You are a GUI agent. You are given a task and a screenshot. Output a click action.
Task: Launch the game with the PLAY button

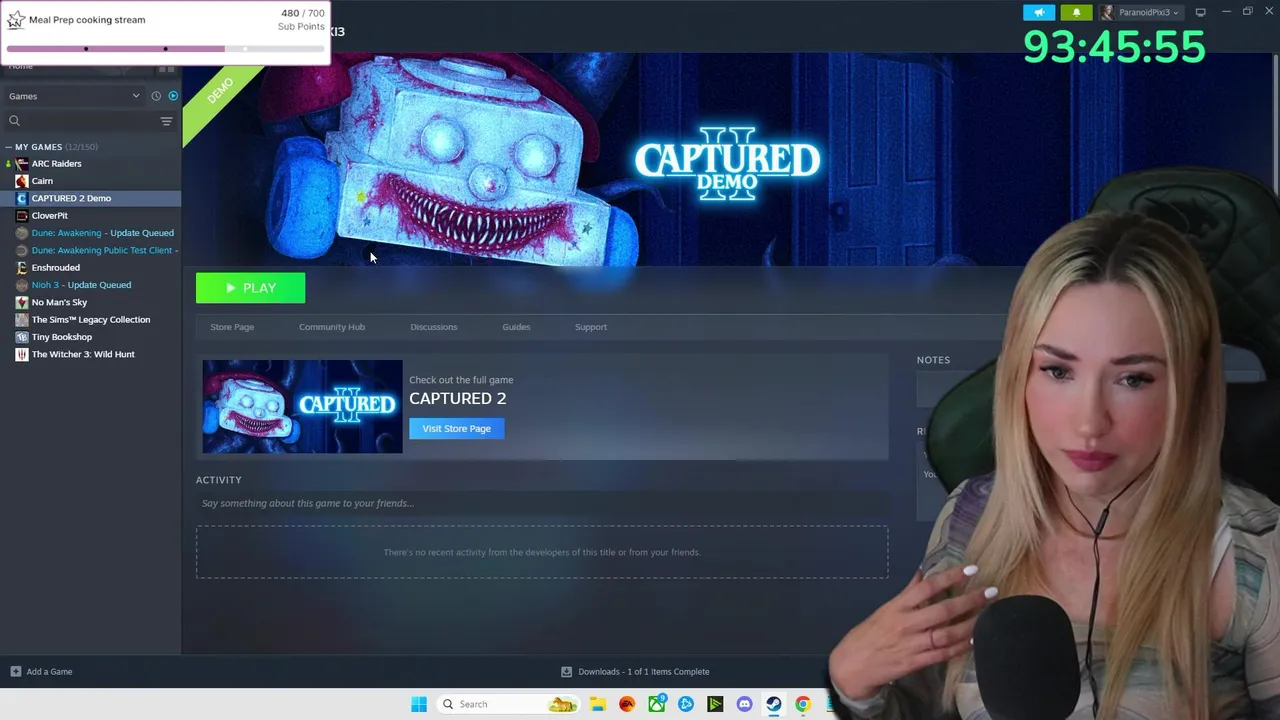[250, 288]
